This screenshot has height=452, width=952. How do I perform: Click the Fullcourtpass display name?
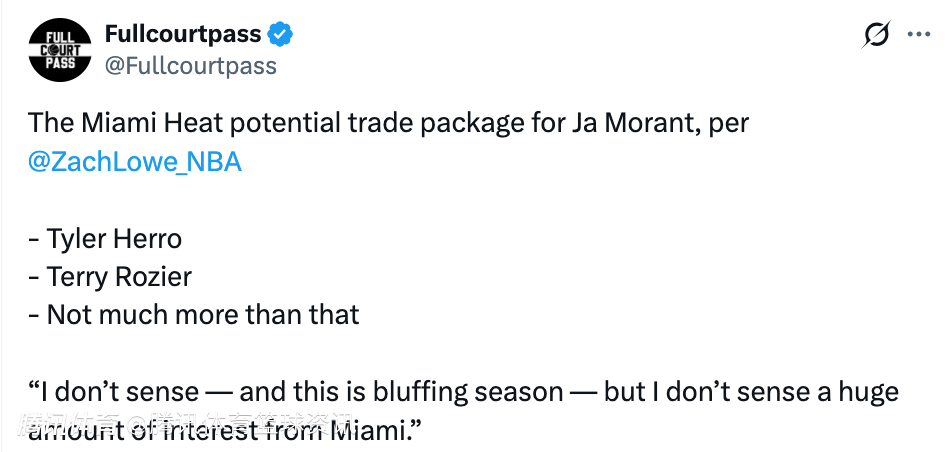(183, 34)
